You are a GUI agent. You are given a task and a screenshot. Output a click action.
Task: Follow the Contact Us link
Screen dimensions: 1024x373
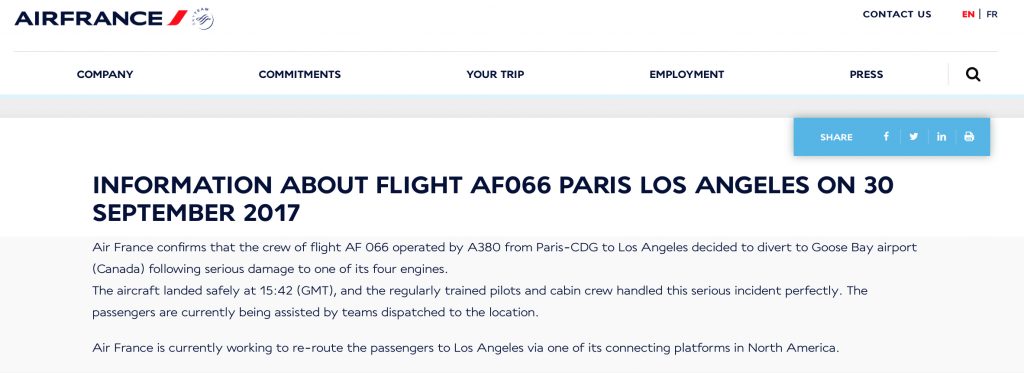click(897, 14)
